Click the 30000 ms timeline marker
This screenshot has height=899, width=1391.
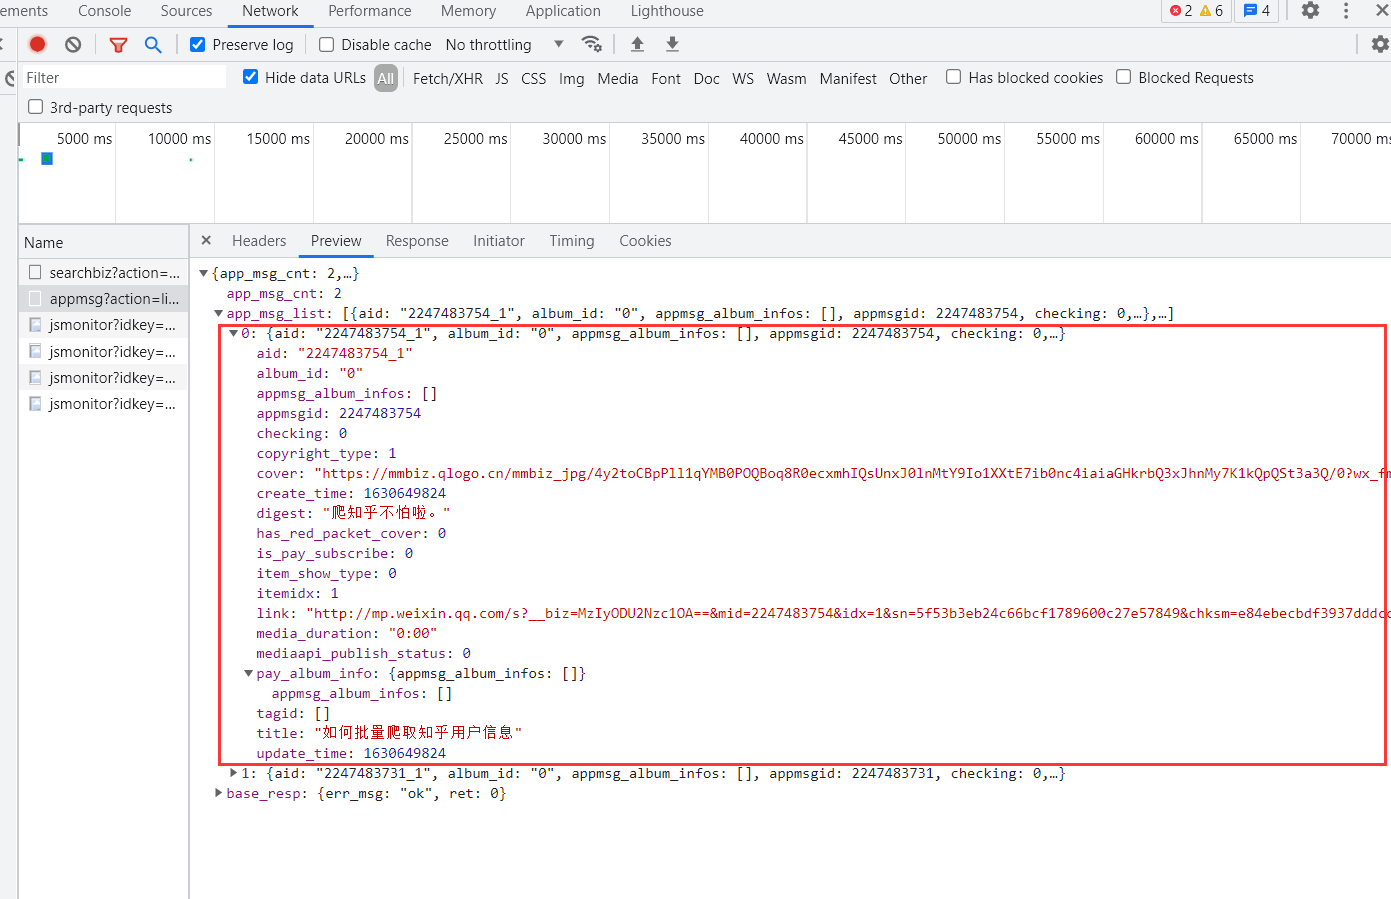[x=574, y=138]
